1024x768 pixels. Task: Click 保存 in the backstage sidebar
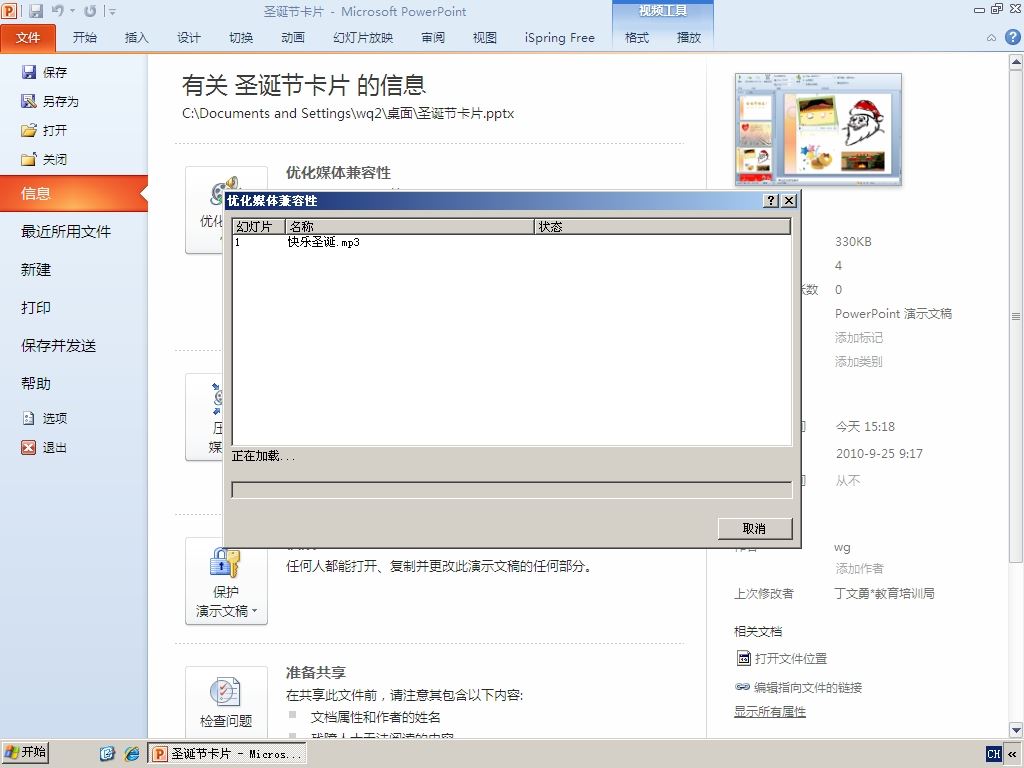pos(44,72)
